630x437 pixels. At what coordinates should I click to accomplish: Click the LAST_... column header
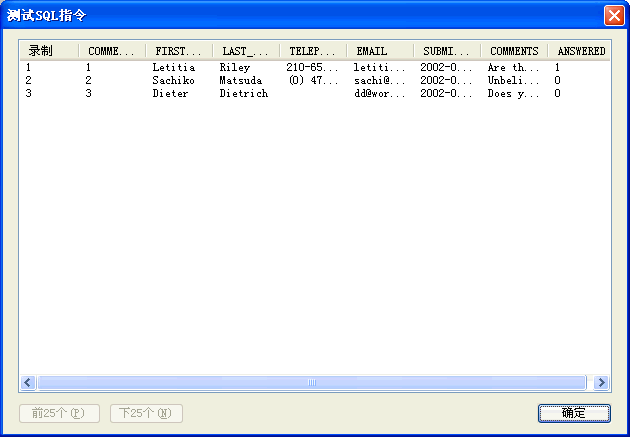coord(245,51)
